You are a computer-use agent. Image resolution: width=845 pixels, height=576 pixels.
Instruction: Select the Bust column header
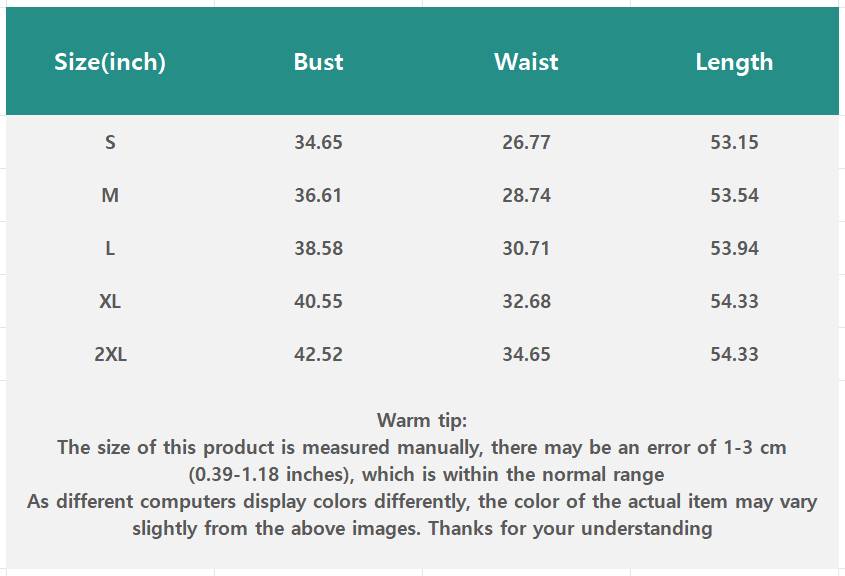point(318,62)
